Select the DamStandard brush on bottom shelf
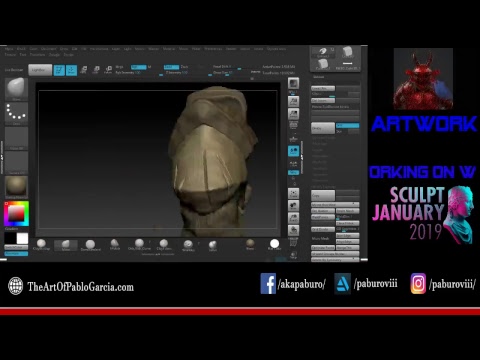 (90, 245)
